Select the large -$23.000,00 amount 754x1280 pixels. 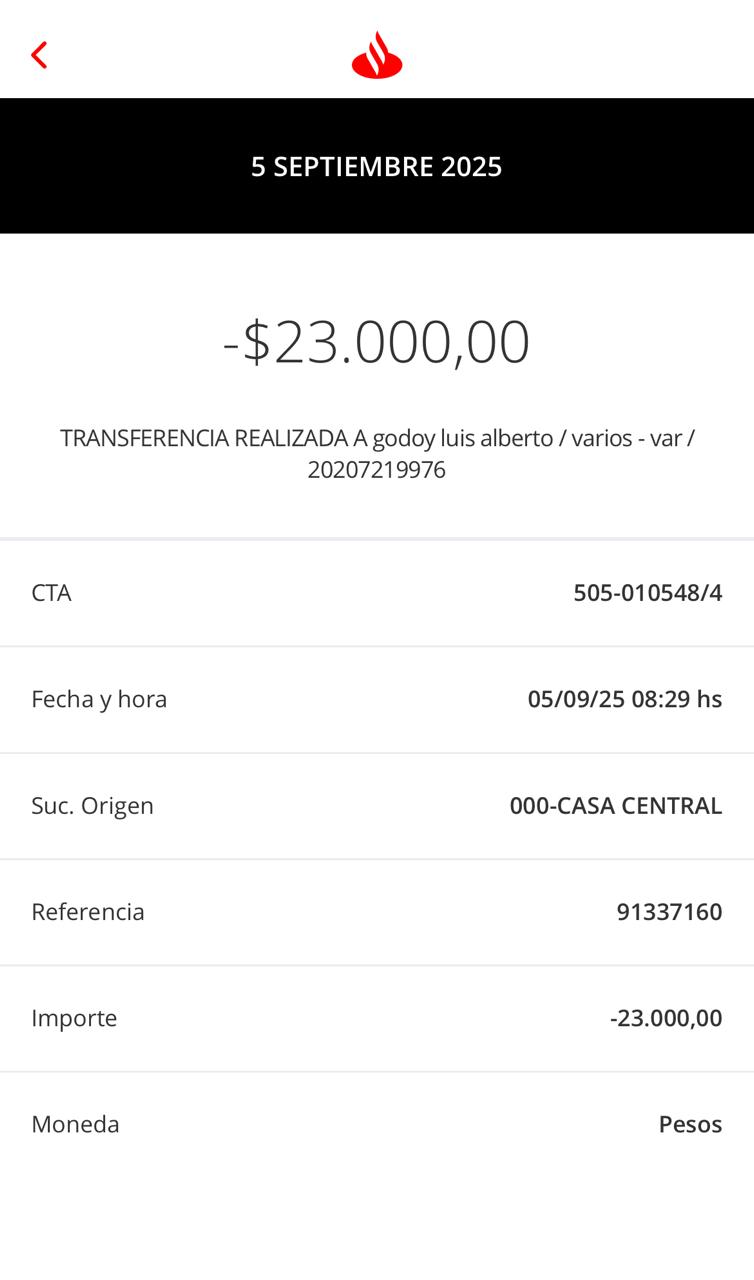[377, 342]
